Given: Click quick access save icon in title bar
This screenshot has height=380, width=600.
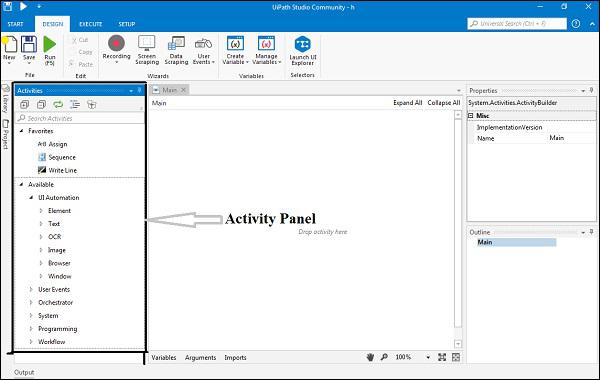Looking at the screenshot, I should (7, 6).
